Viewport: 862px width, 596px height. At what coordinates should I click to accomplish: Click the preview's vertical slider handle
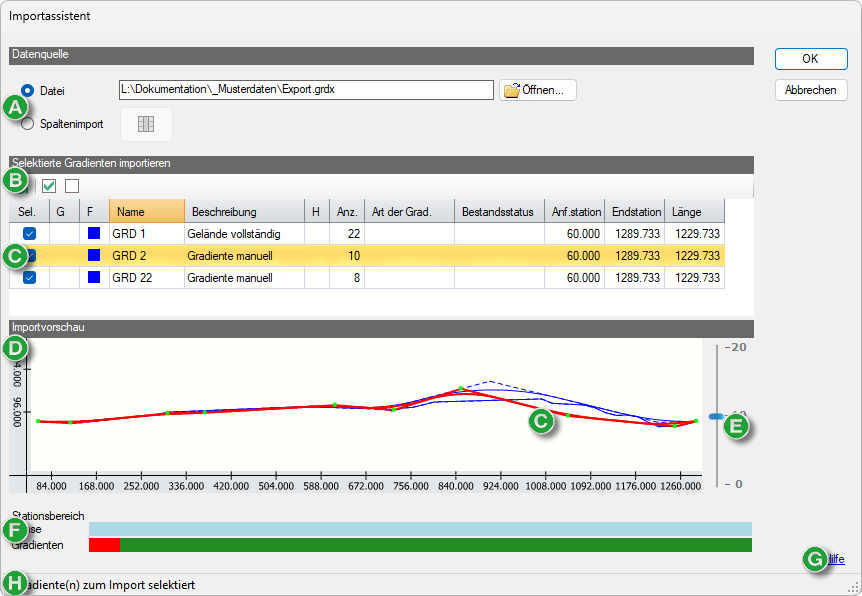tap(716, 417)
